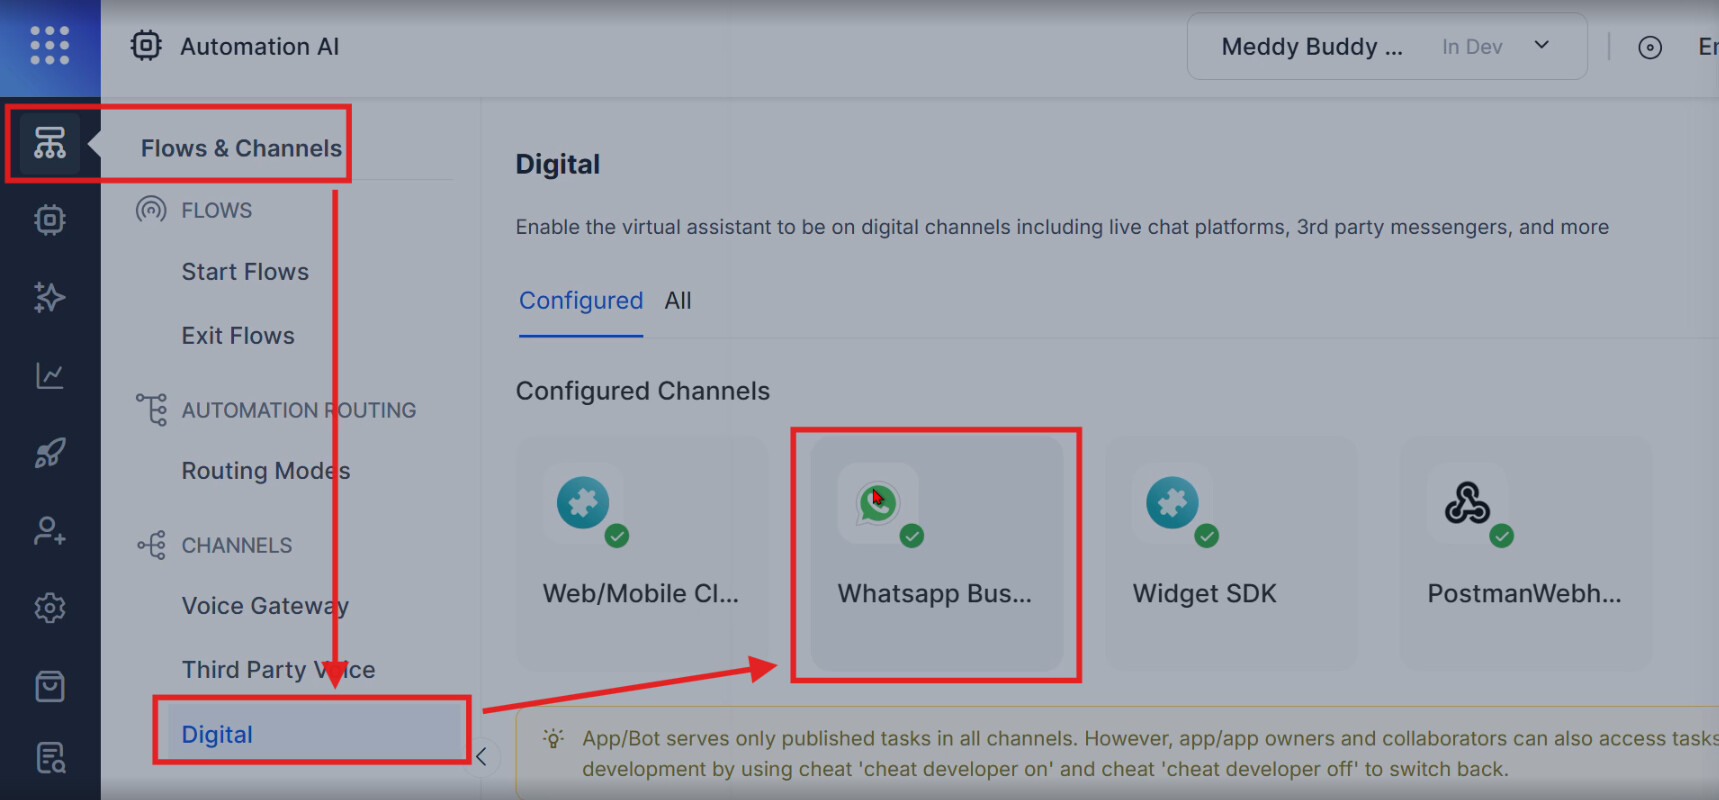Open the app launcher grid icon
1719x800 pixels.
pos(49,46)
